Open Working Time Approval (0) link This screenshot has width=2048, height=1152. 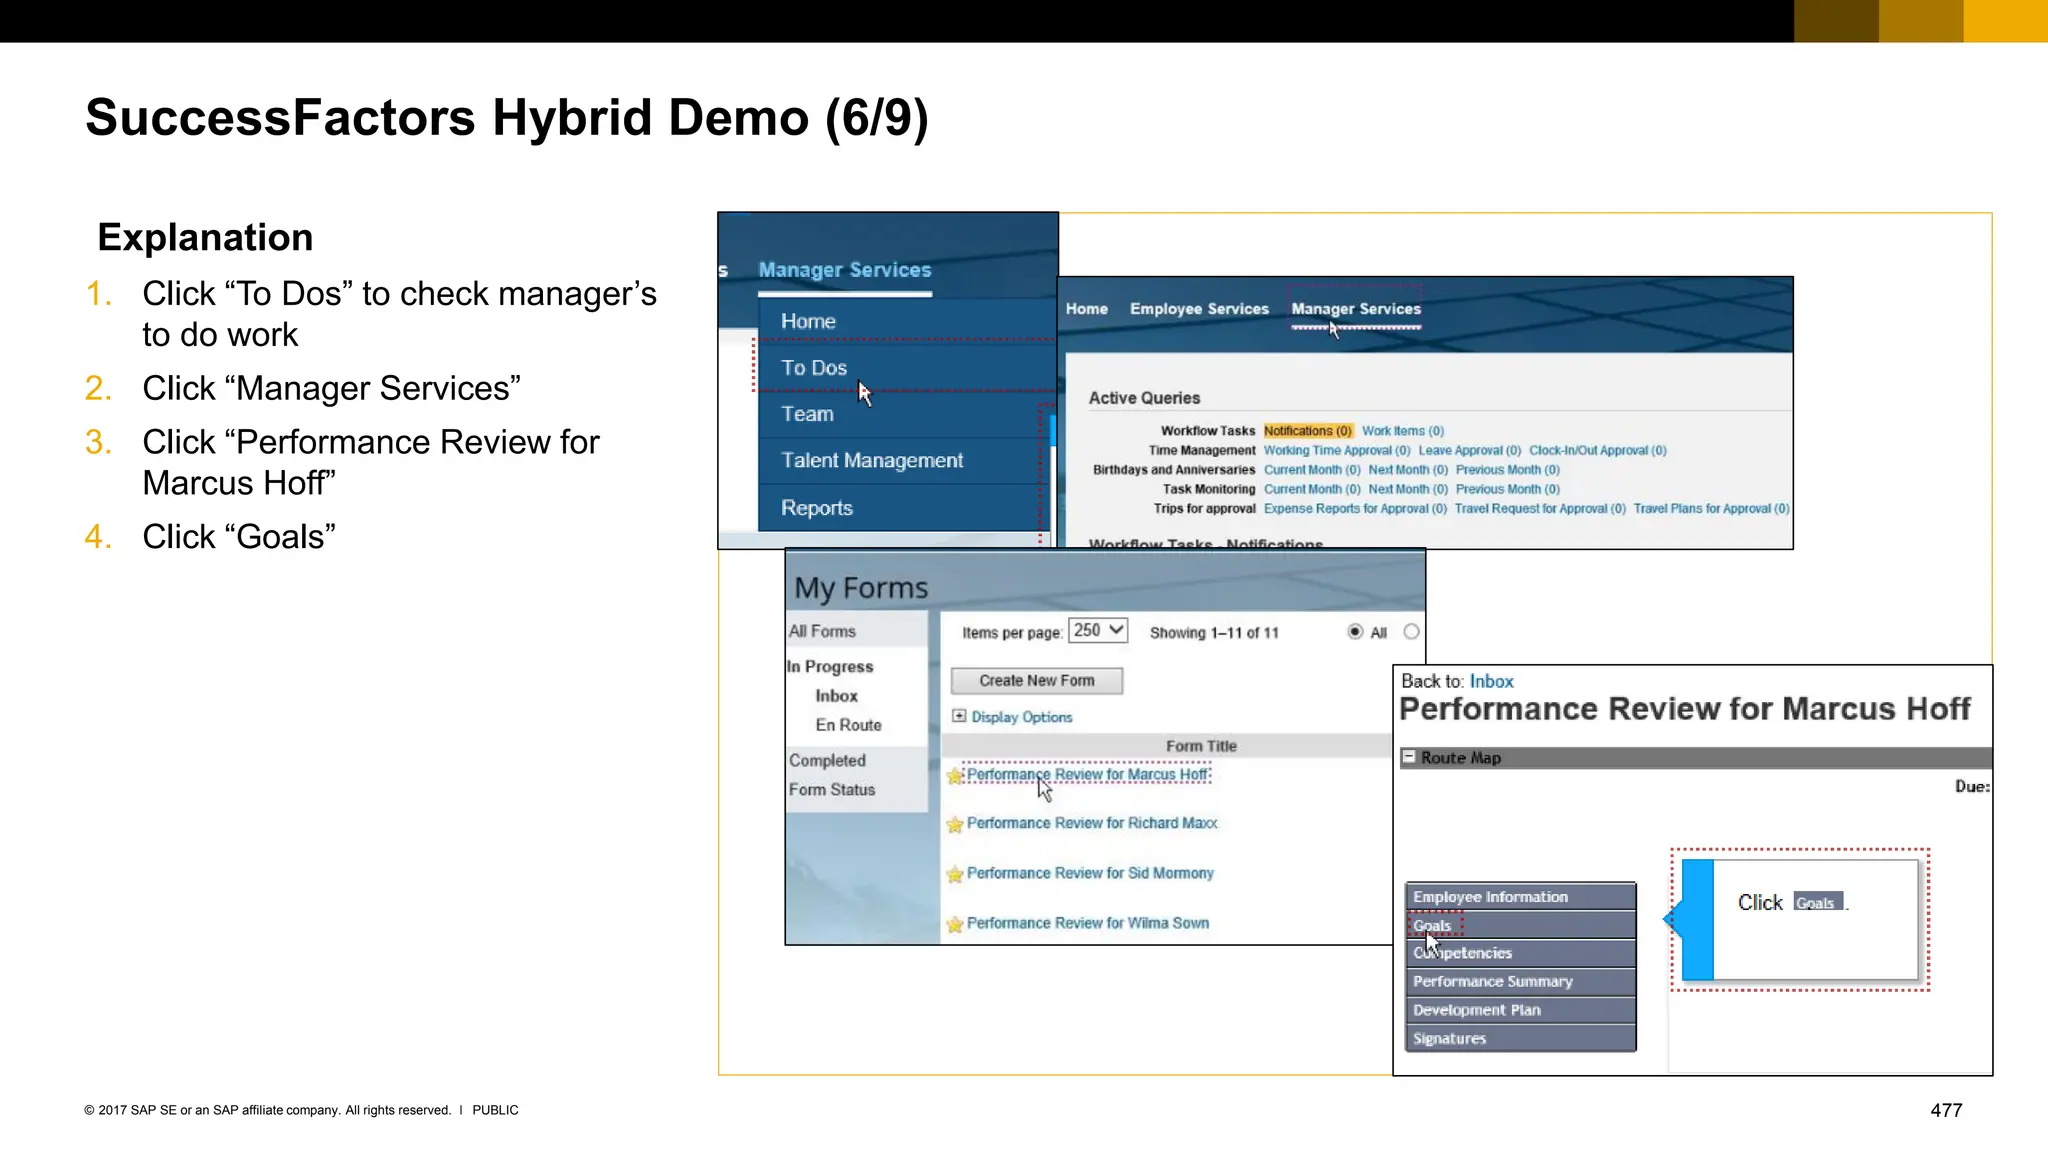pos(1337,451)
